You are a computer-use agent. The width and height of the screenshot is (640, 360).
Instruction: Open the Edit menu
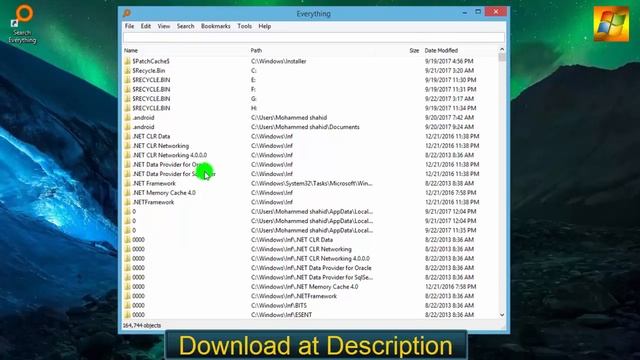tap(146, 26)
